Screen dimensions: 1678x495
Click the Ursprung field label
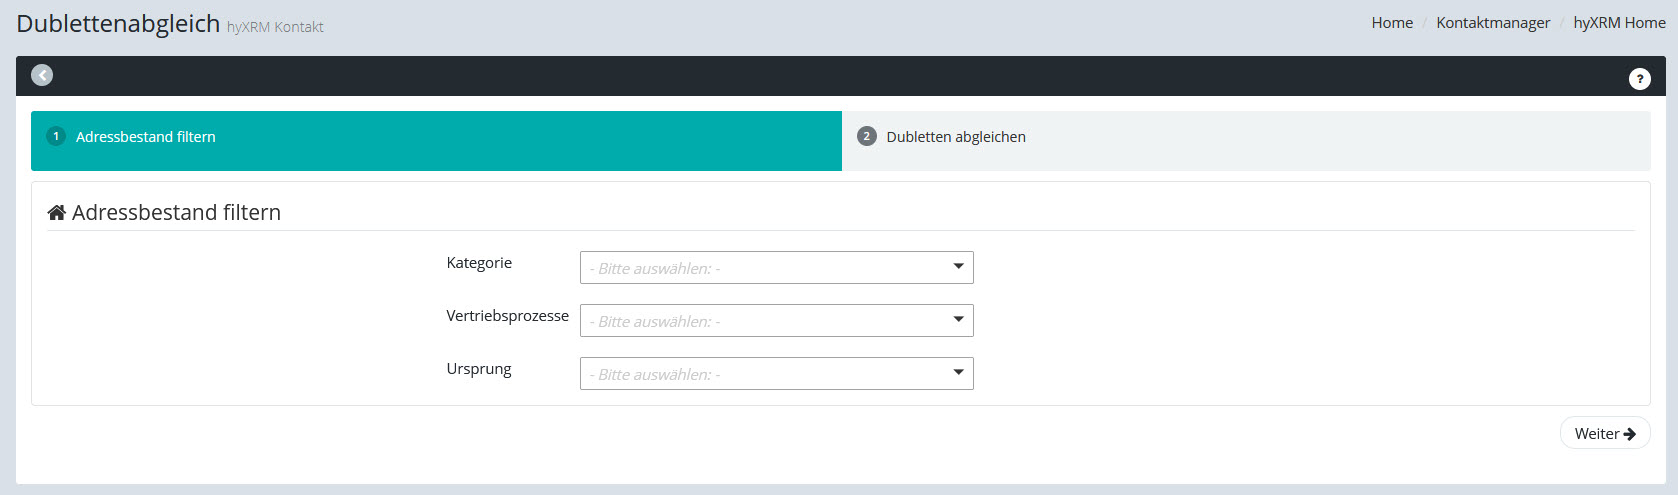click(x=479, y=369)
